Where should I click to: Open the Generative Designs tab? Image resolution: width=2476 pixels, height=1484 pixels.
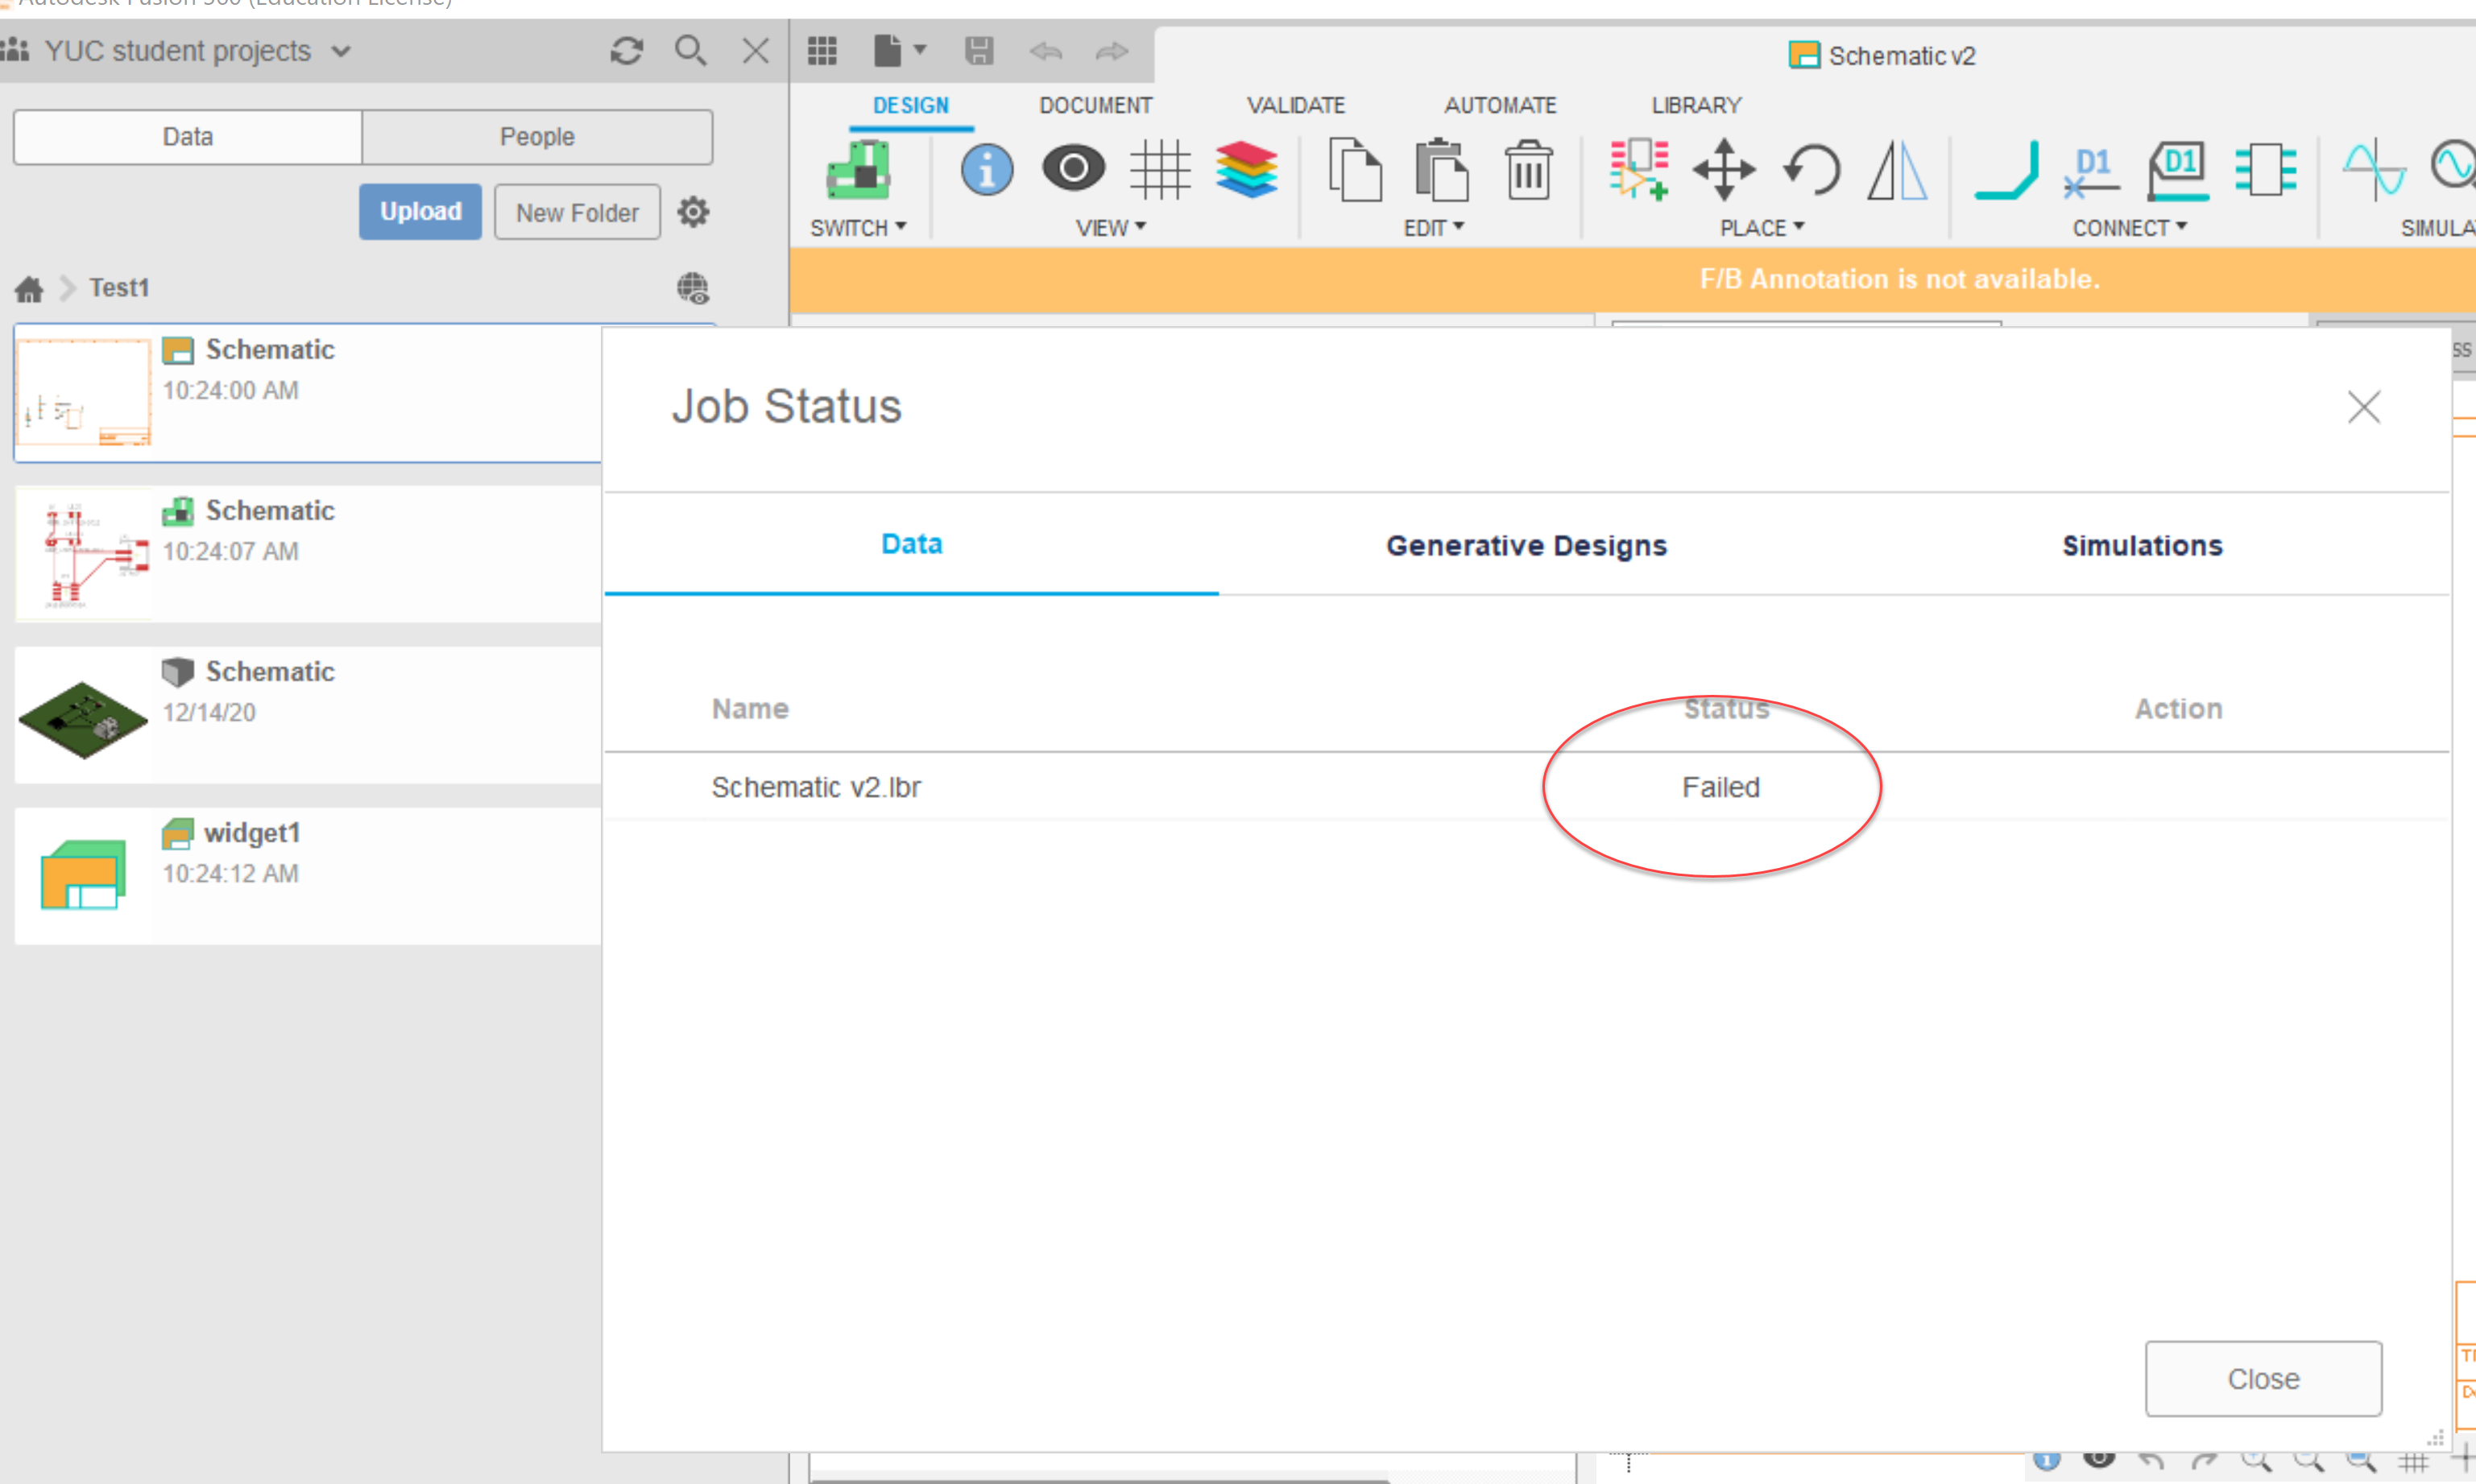point(1526,545)
